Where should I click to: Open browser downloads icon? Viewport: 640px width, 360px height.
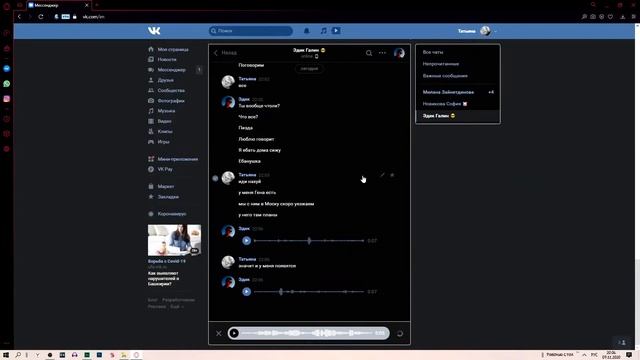tap(622, 17)
